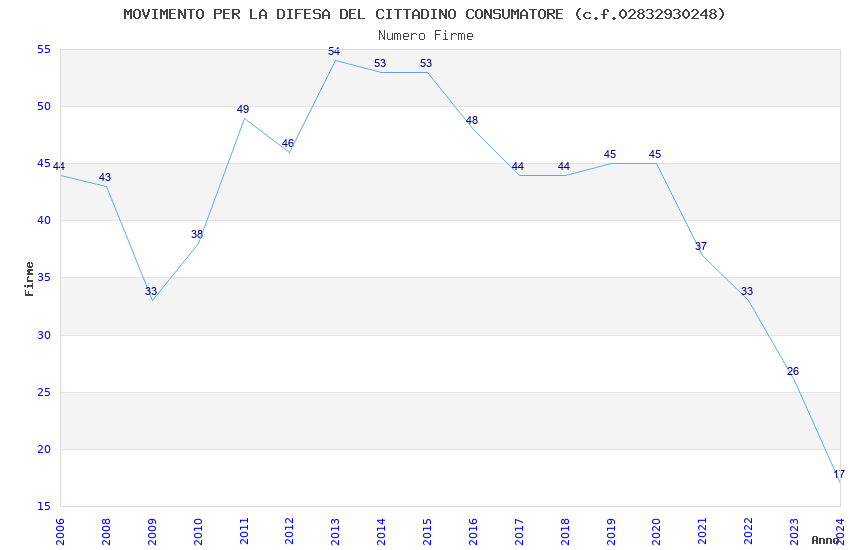Click the x-axis year label 2023
850x550 pixels.
[794, 530]
